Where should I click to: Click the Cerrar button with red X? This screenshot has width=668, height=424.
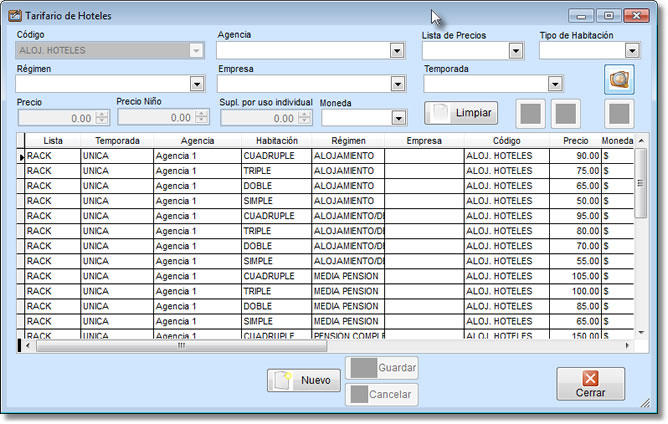pos(590,384)
